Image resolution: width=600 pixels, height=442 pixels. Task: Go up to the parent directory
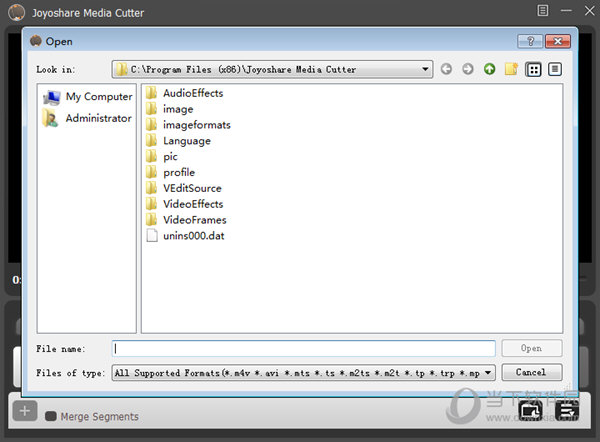489,69
